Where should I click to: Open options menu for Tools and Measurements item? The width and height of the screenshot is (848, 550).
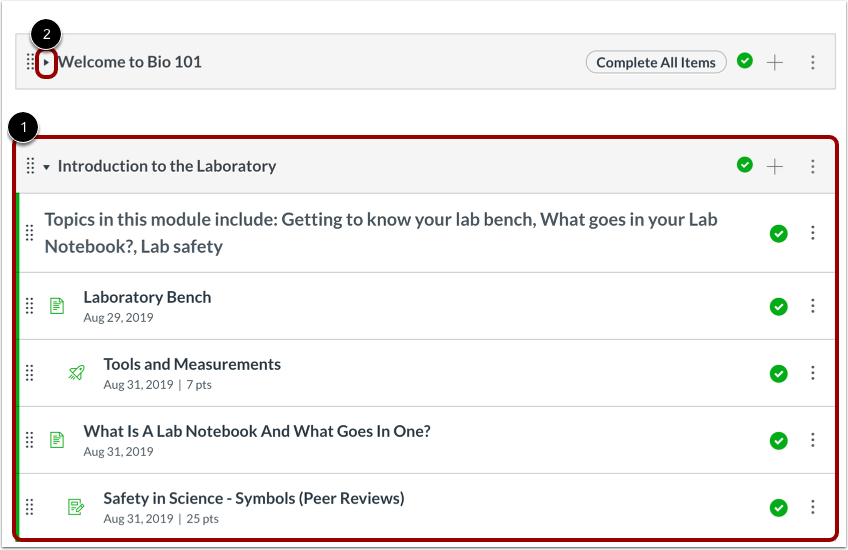pyautogui.click(x=813, y=373)
